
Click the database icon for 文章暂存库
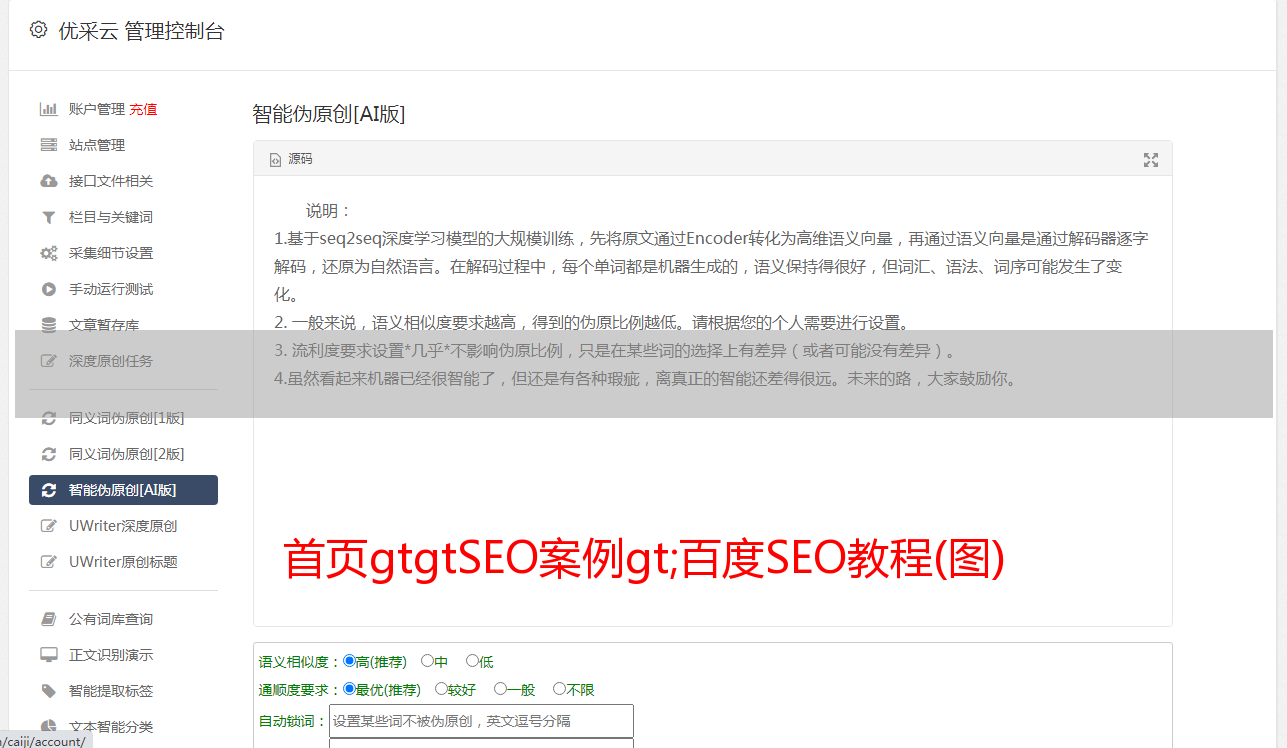click(48, 325)
